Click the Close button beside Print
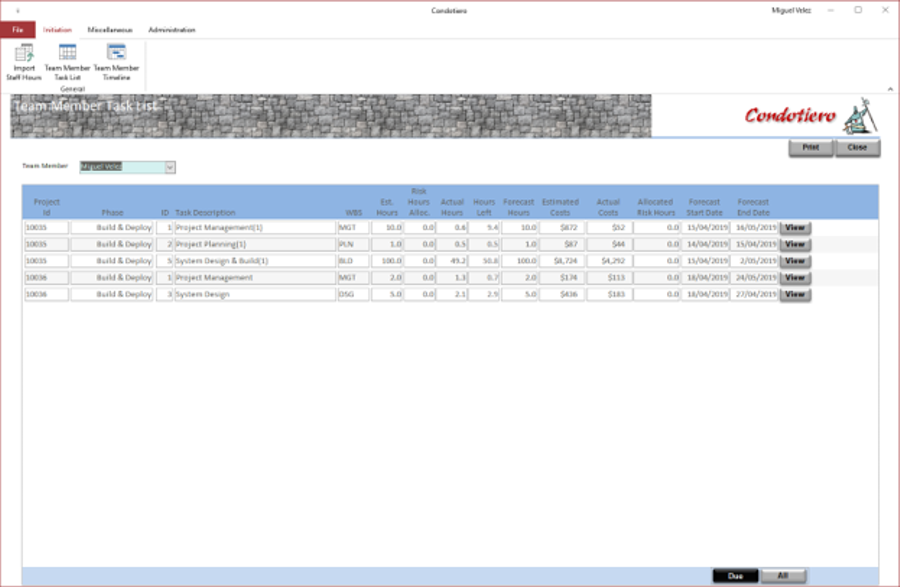This screenshot has height=587, width=900. click(857, 147)
